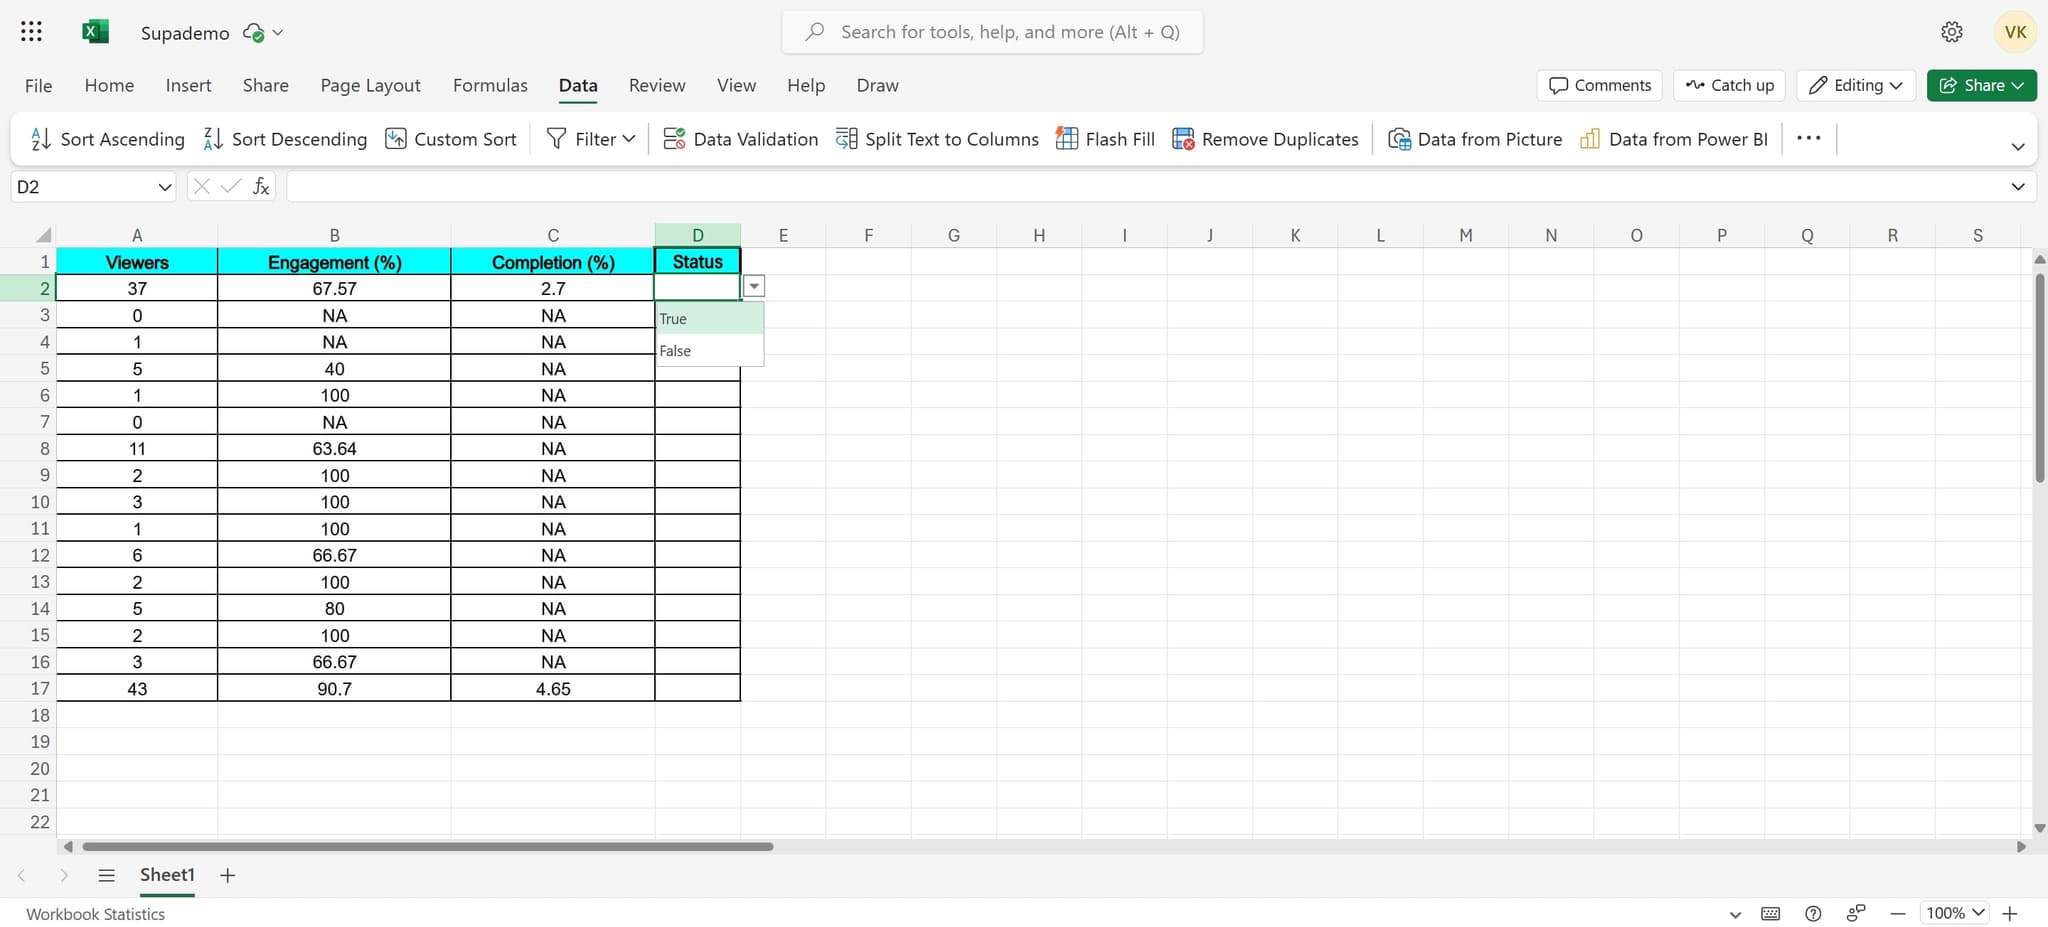2048x927 pixels.
Task: Open the Status cell dropdown arrow
Action: click(x=754, y=286)
